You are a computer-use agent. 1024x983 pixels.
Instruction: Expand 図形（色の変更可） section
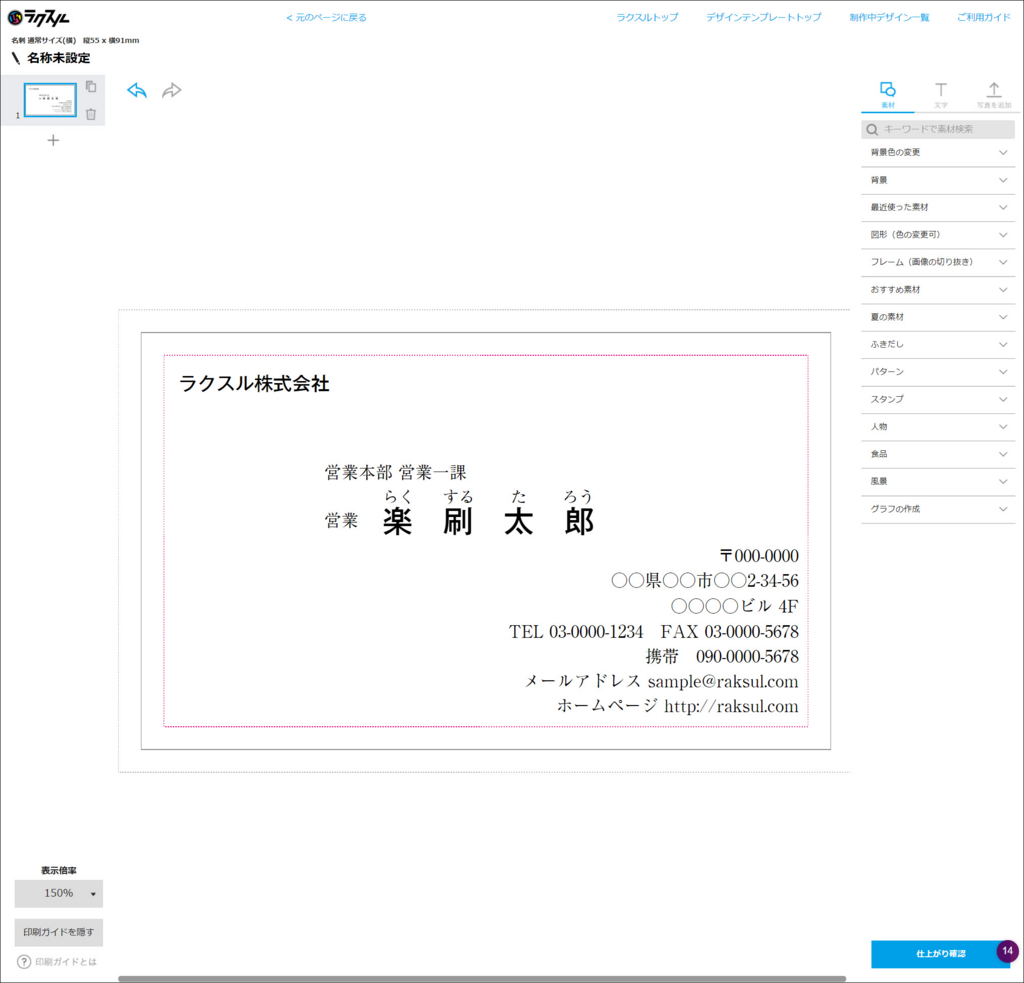pos(938,234)
